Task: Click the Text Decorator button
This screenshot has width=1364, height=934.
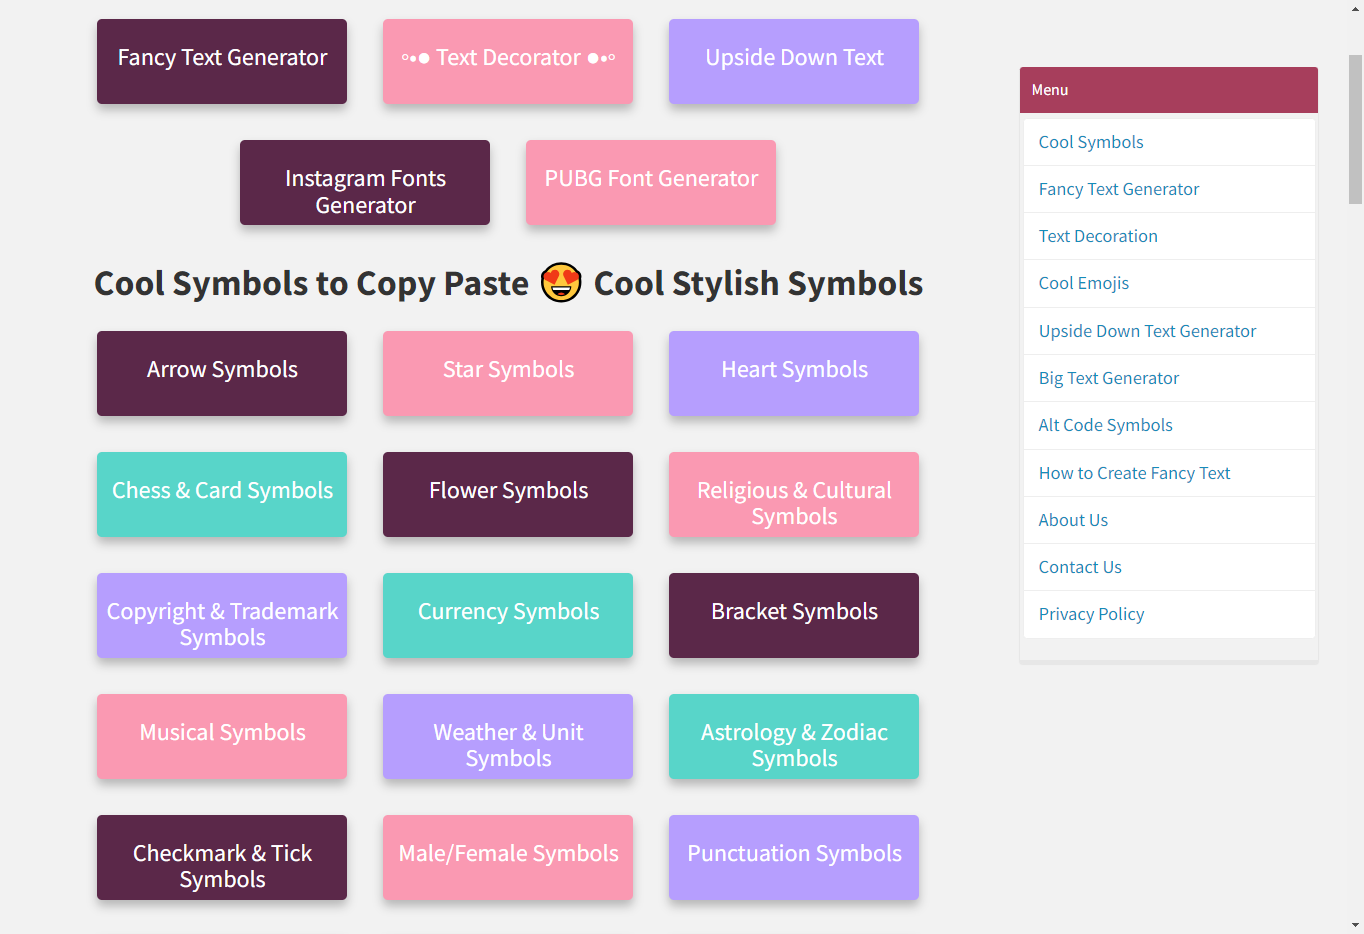Action: pyautogui.click(x=508, y=60)
